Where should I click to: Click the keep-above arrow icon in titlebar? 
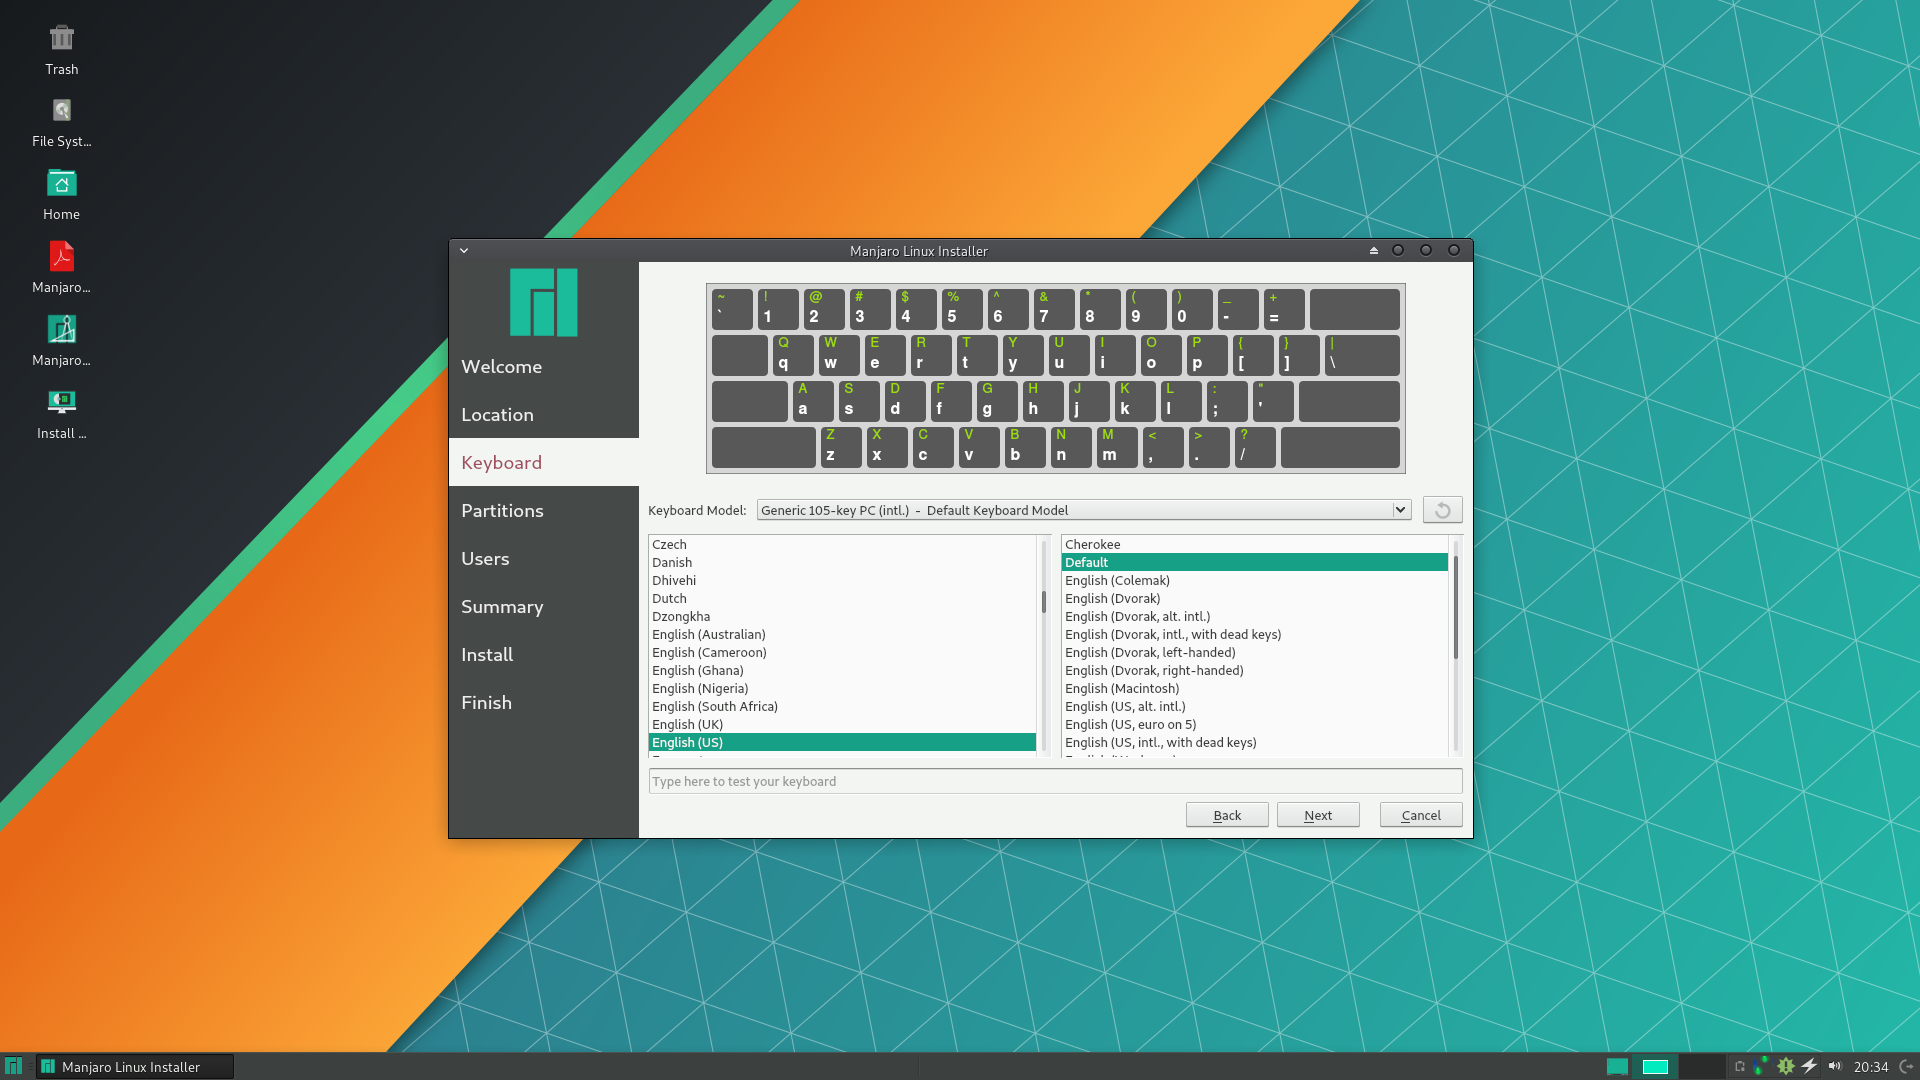click(x=1373, y=251)
